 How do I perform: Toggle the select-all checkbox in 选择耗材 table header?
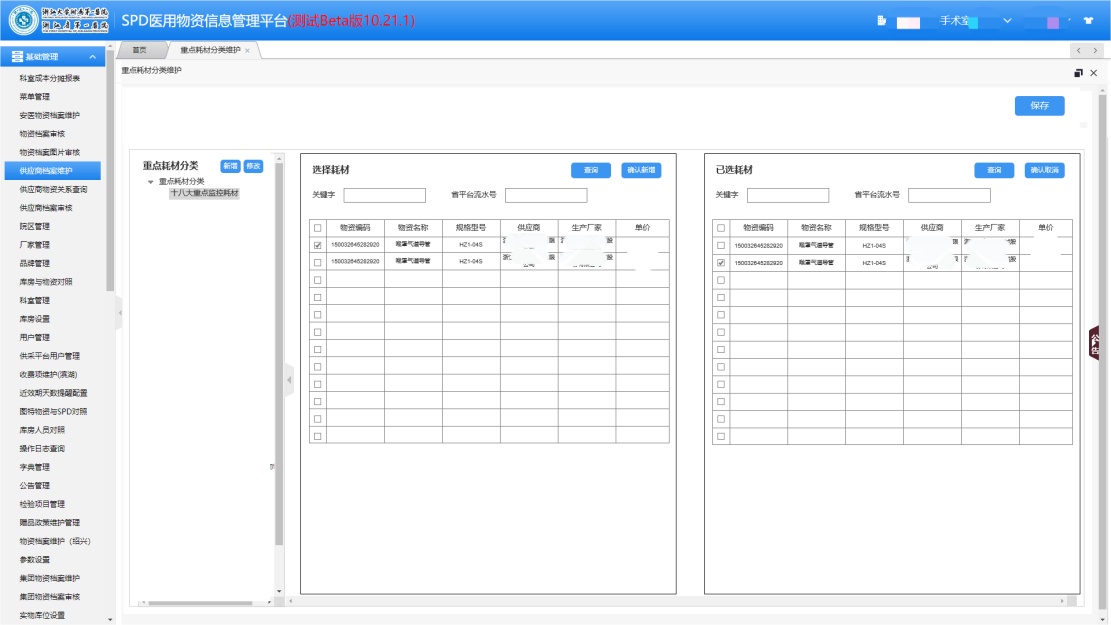tap(318, 228)
